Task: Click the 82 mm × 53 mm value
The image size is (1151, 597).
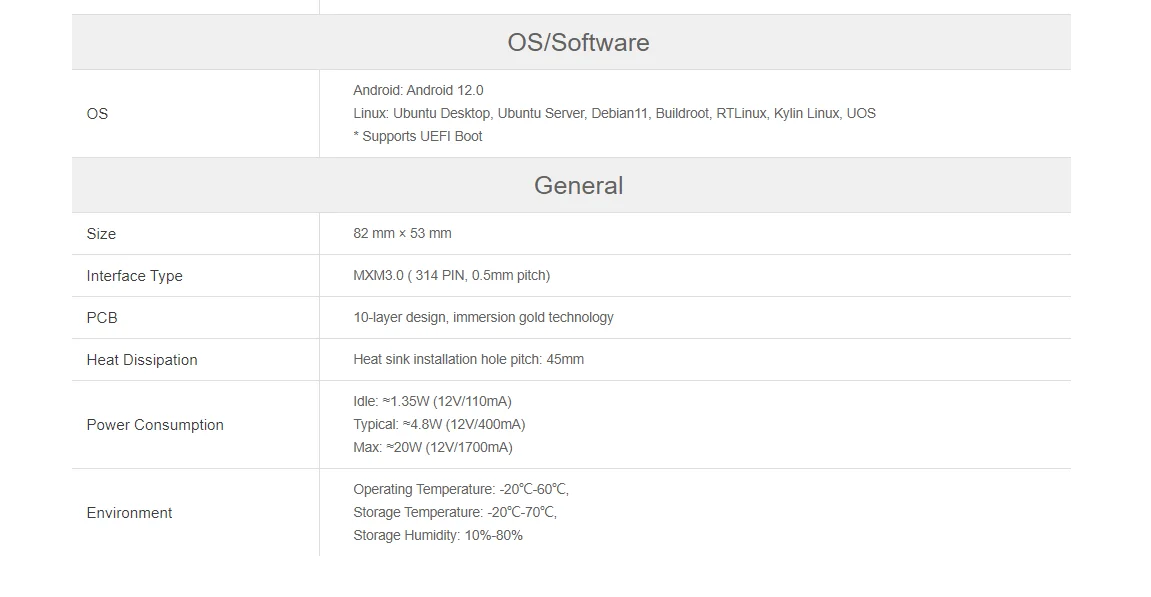Action: 402,233
